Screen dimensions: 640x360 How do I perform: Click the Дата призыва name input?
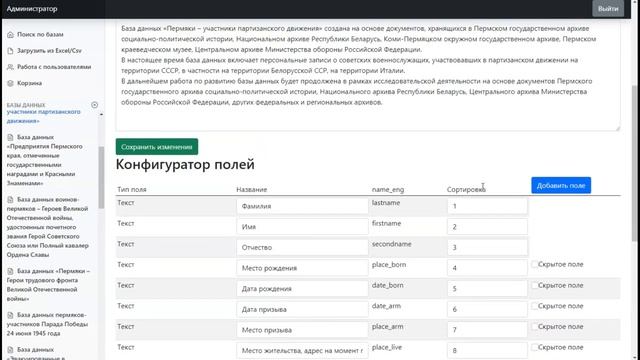pos(302,309)
